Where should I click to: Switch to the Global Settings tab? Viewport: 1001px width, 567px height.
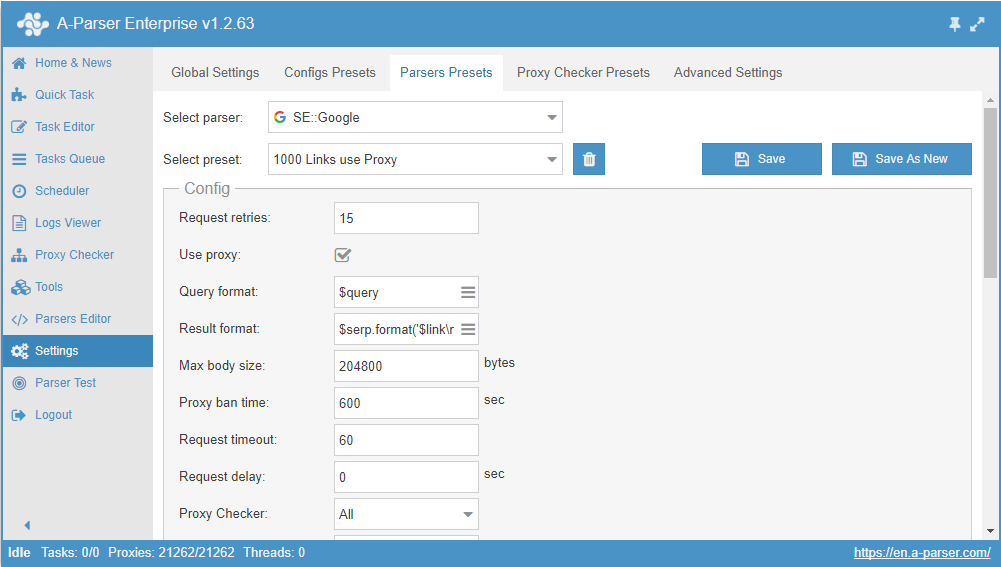click(x=215, y=73)
